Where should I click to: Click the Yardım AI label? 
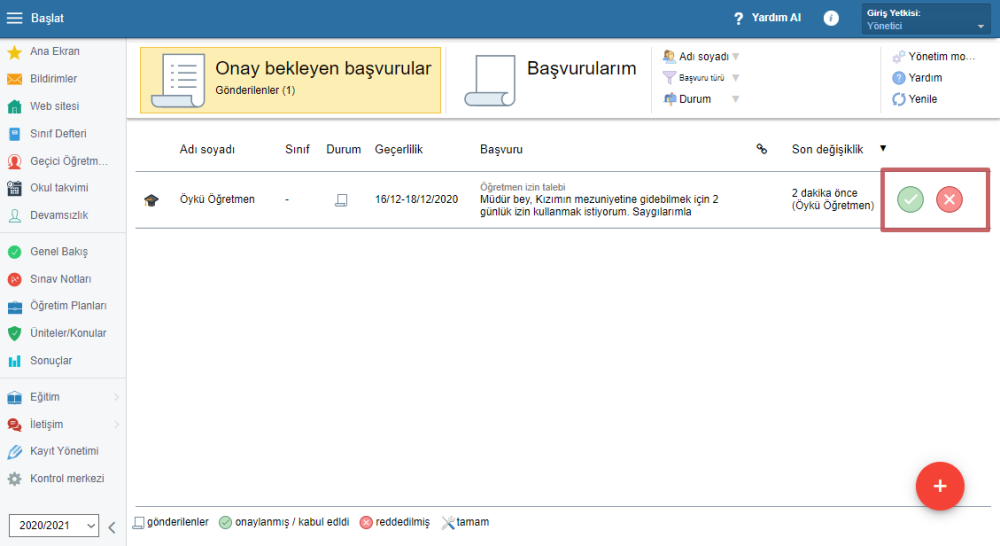click(x=776, y=18)
